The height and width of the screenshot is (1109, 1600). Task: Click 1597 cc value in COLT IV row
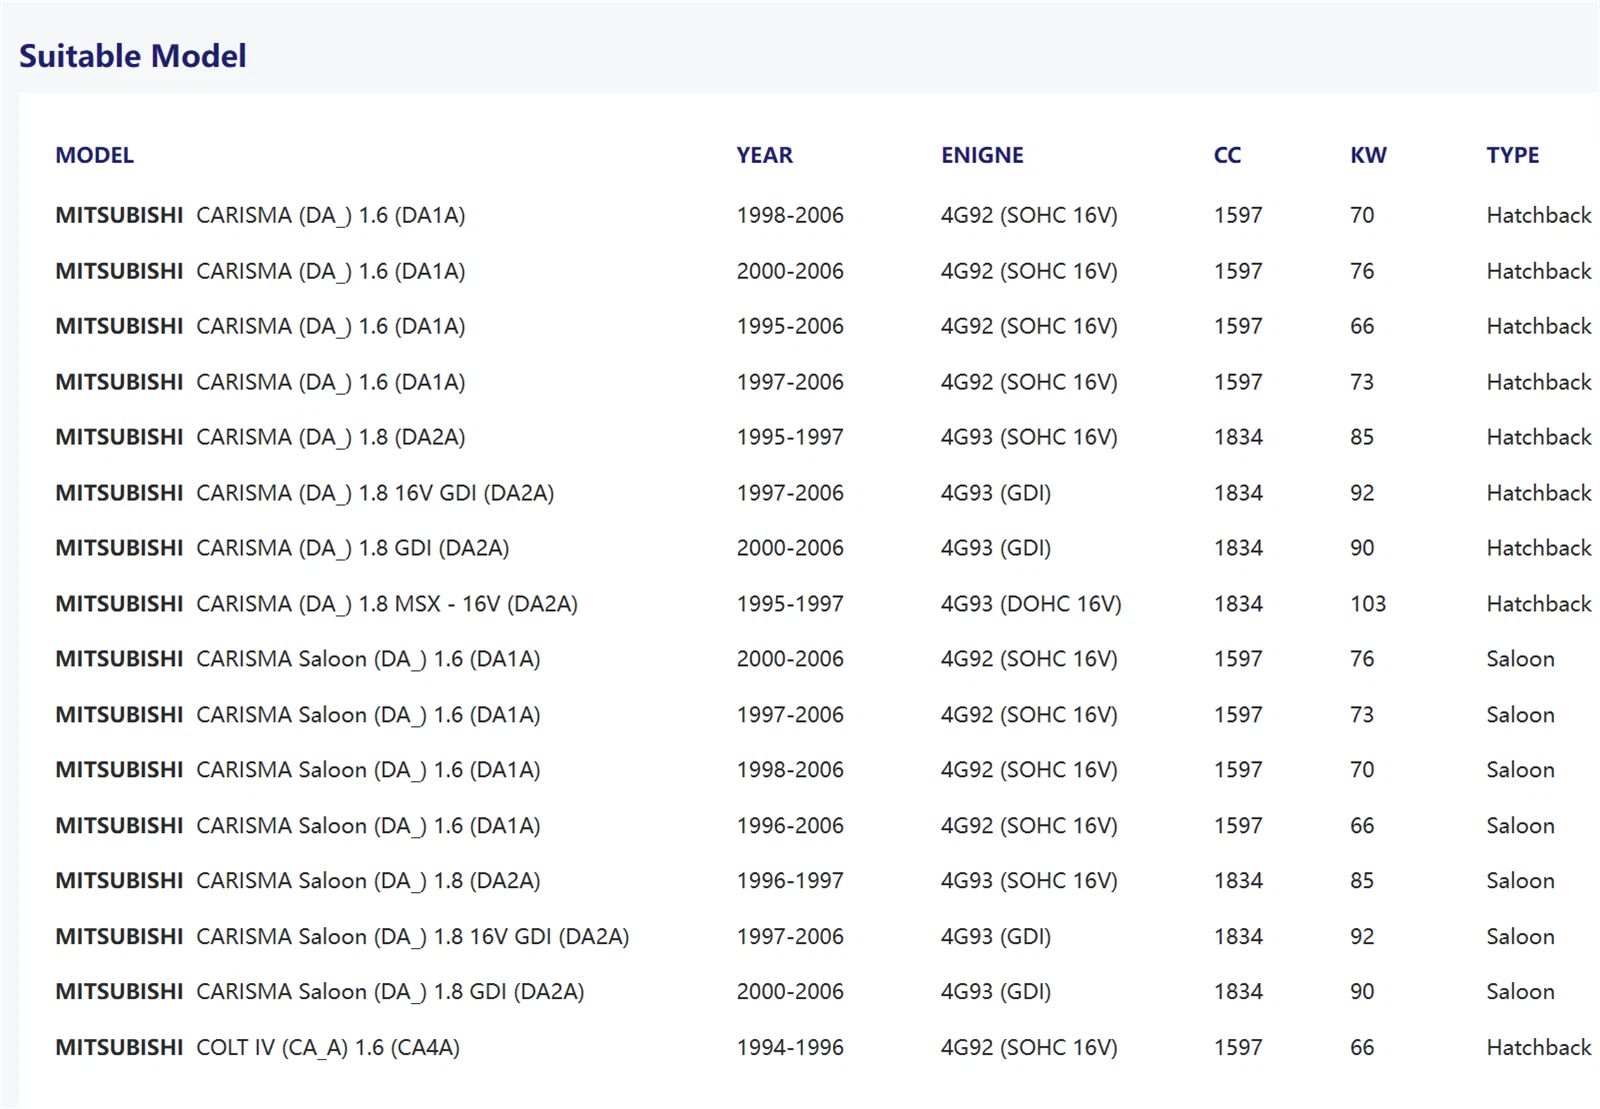pyautogui.click(x=1238, y=1047)
